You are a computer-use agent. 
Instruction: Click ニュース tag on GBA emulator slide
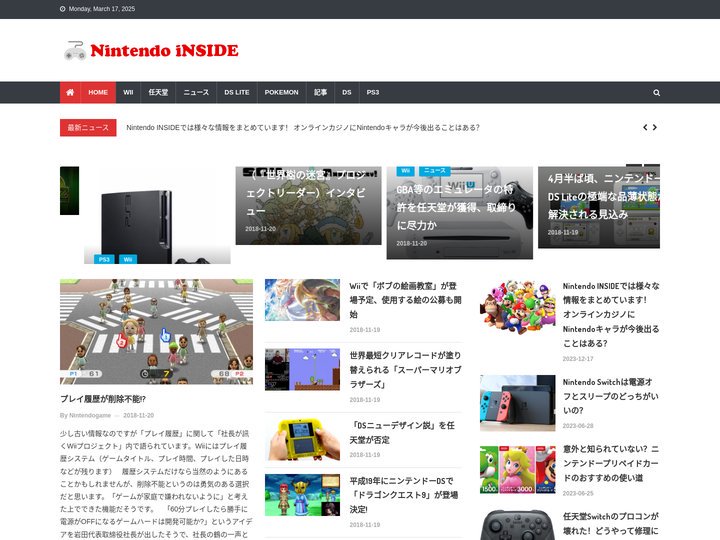[x=435, y=171]
